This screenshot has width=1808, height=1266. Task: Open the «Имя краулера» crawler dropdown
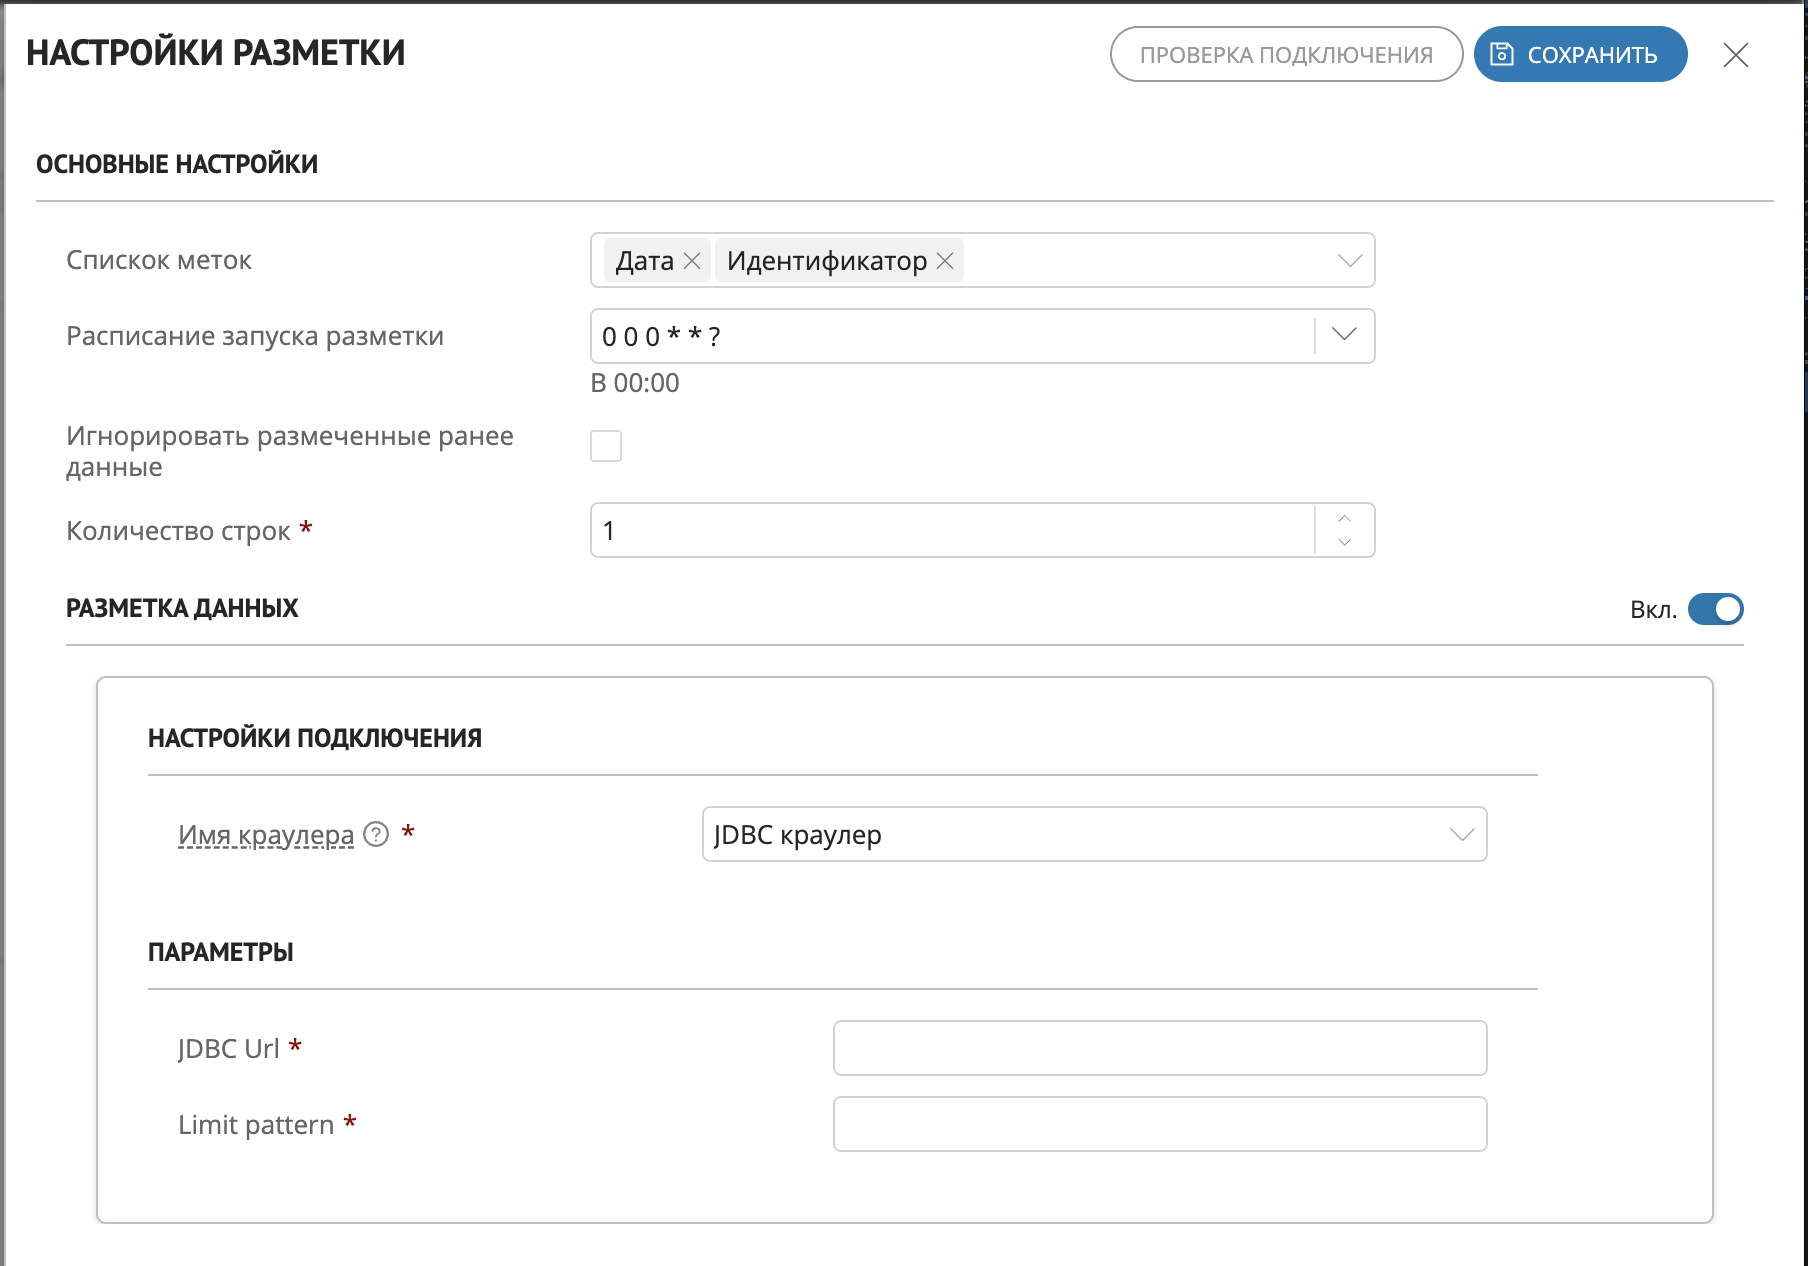point(1461,833)
